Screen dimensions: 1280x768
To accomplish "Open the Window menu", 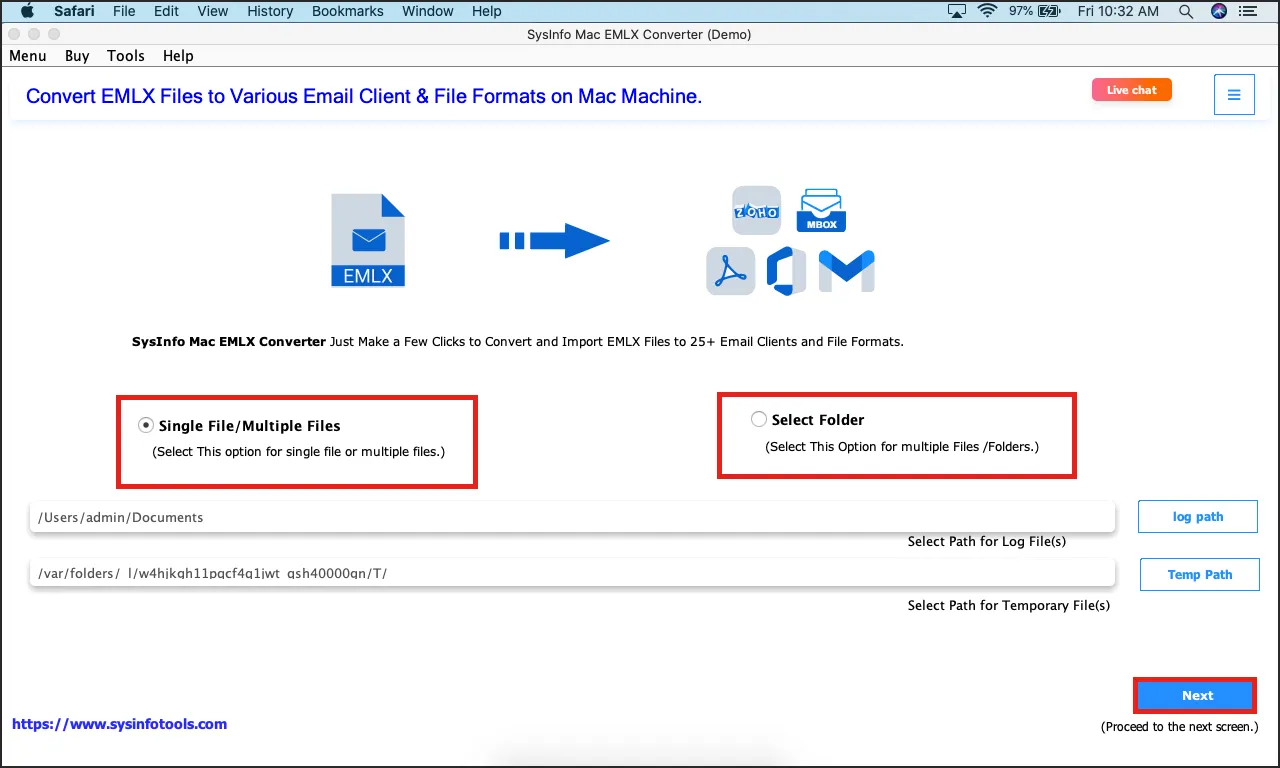I will [x=428, y=11].
